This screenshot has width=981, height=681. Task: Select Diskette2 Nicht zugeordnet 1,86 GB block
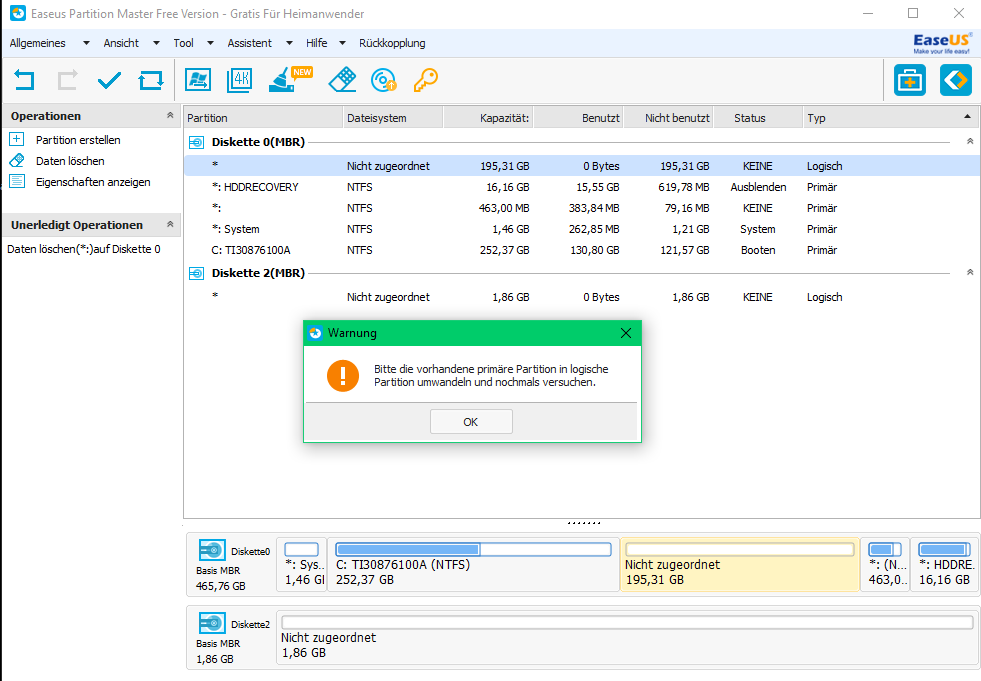pyautogui.click(x=627, y=637)
